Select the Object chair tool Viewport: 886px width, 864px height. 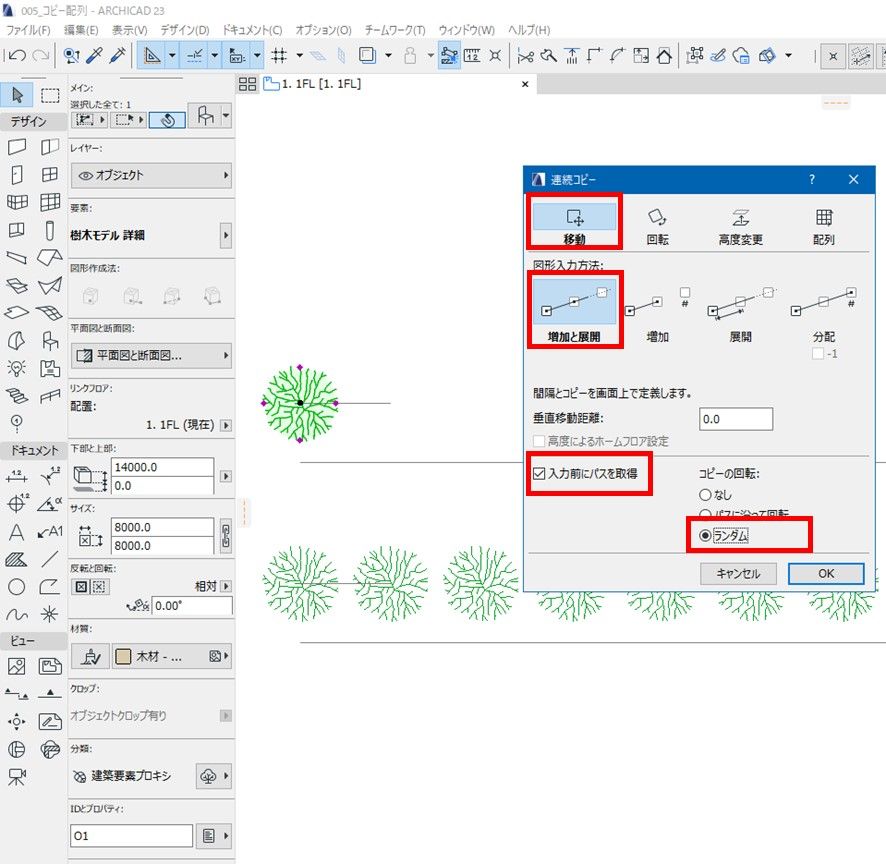(50, 341)
